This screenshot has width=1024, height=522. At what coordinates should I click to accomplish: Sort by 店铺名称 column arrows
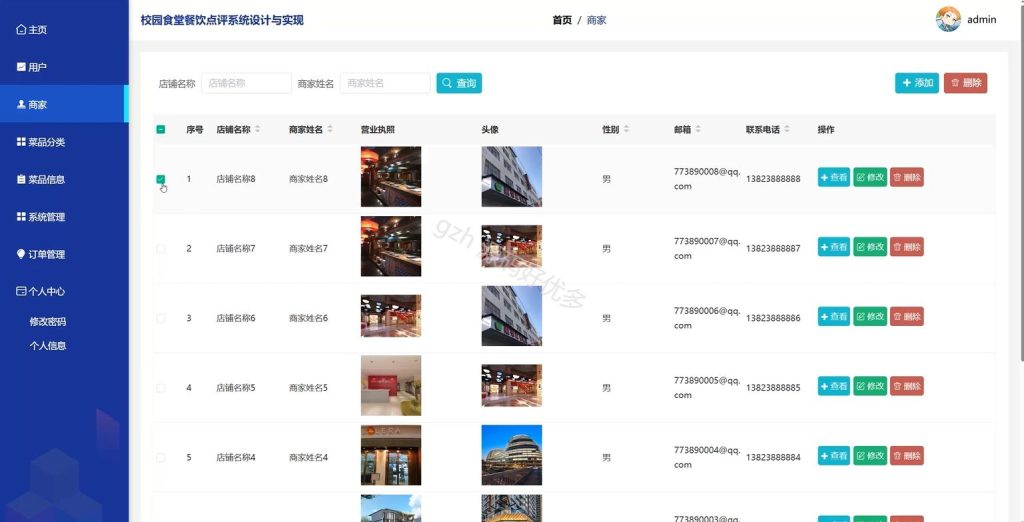click(257, 129)
